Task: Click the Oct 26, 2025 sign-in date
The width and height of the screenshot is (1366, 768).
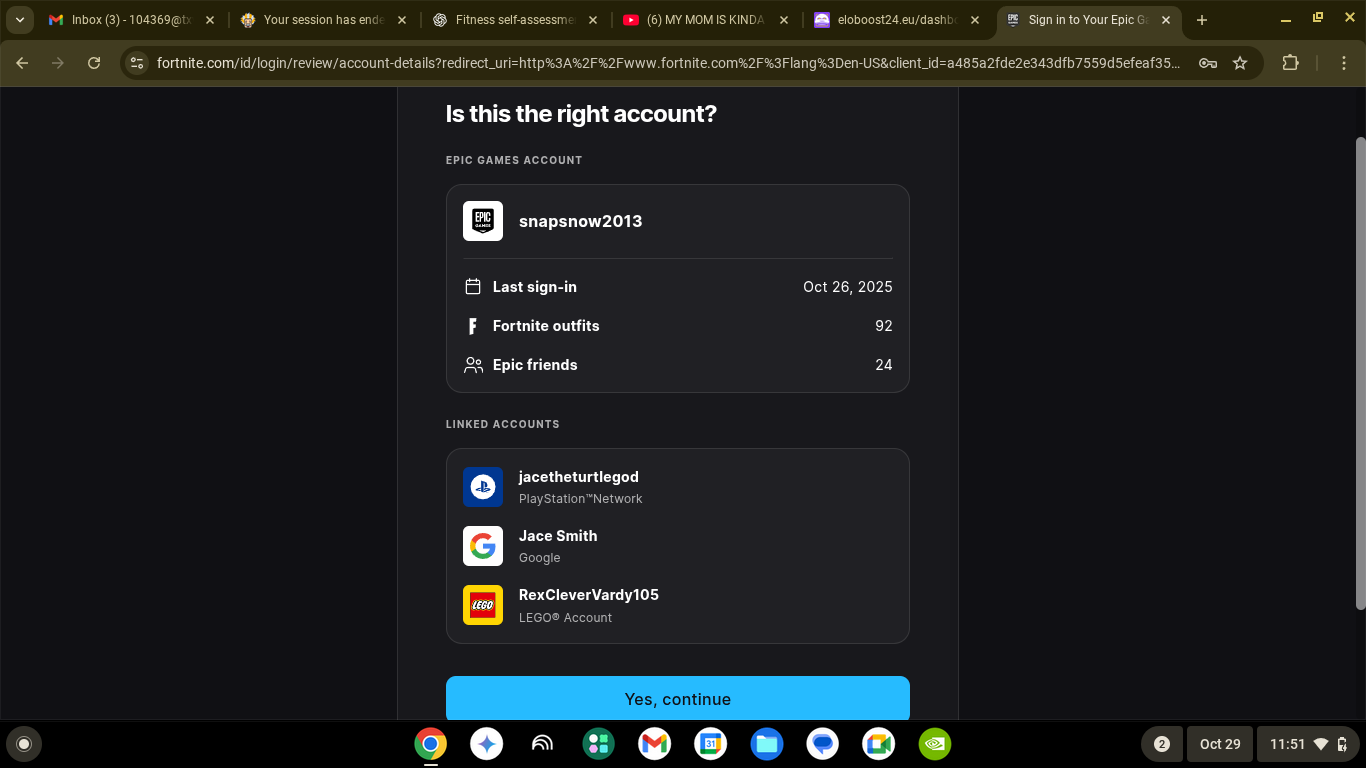Action: pos(848,287)
